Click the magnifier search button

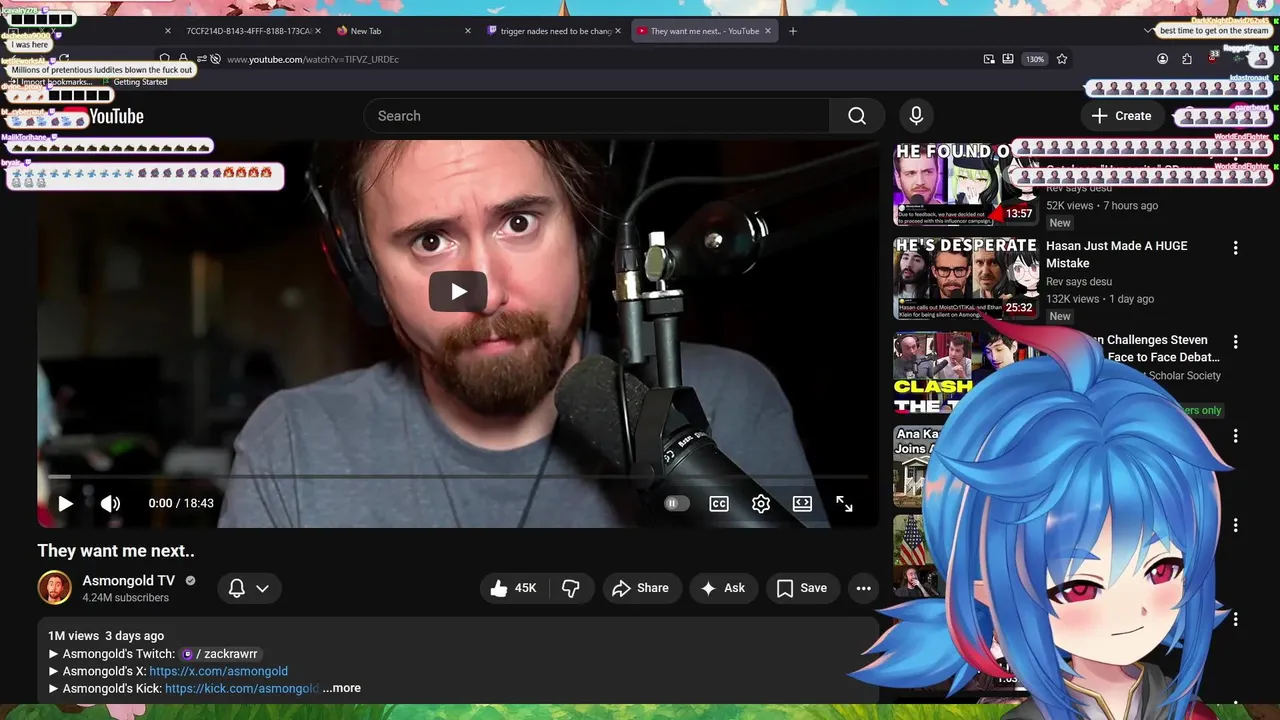coord(857,116)
